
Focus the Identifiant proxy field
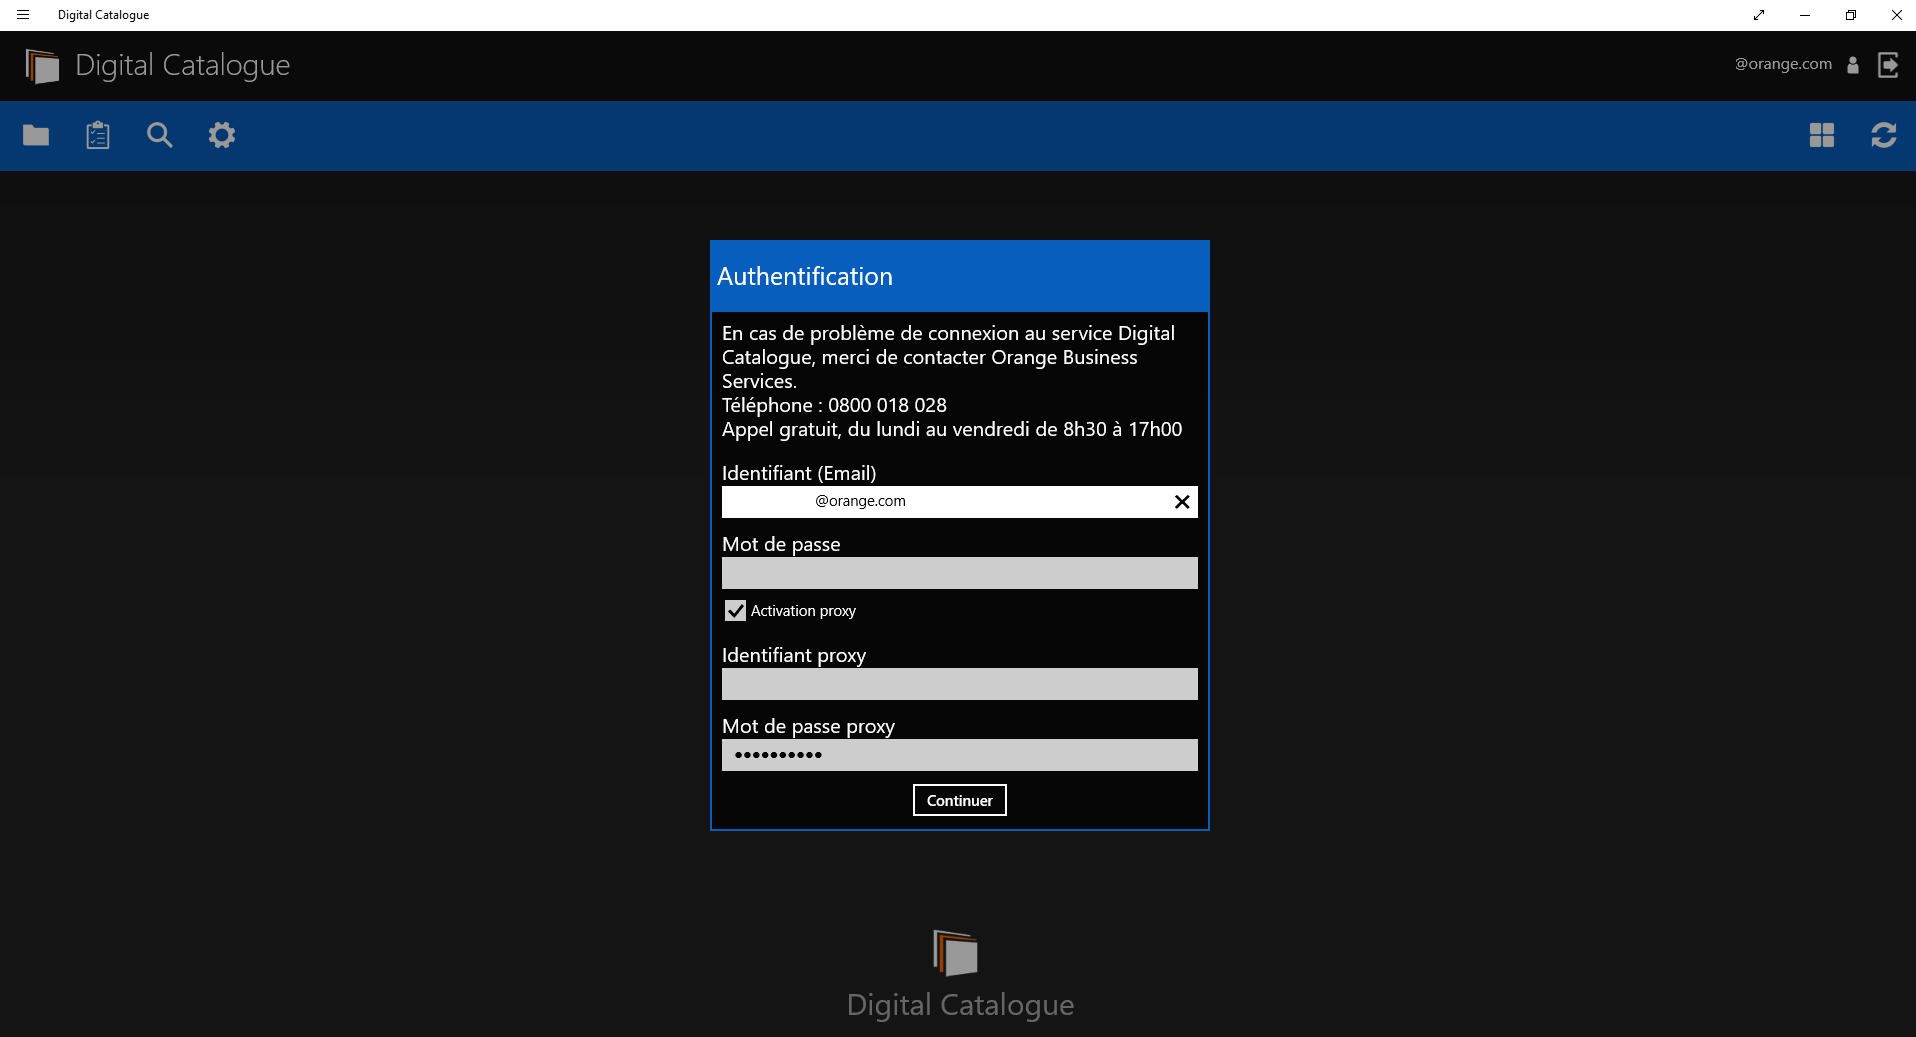960,684
